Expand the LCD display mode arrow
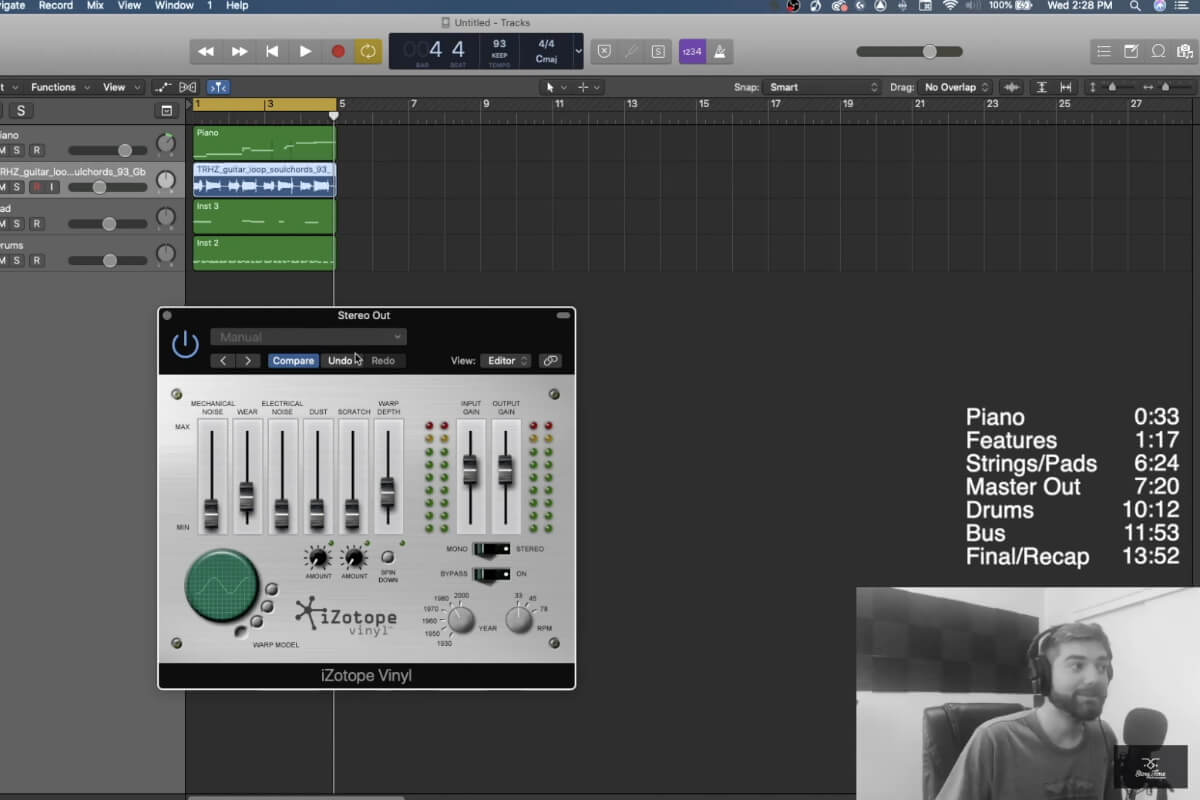Viewport: 1200px width, 800px height. (x=578, y=51)
